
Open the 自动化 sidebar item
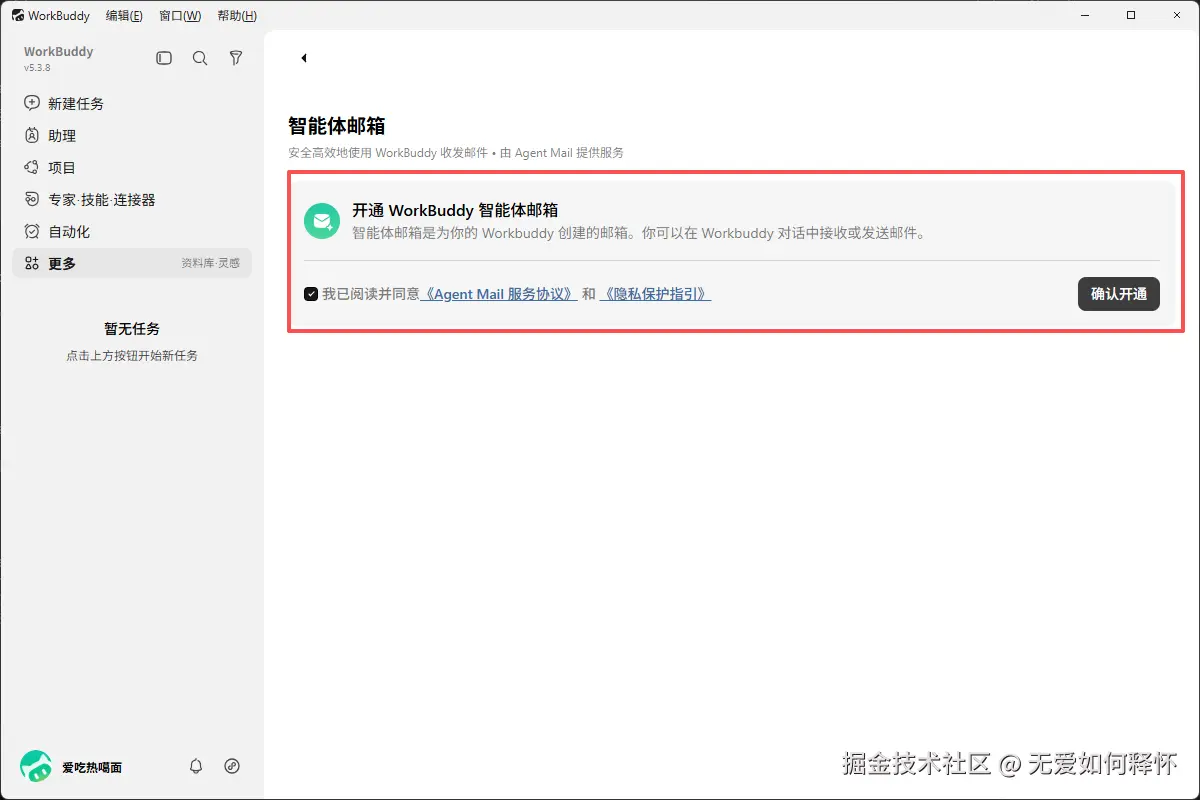pos(132,232)
